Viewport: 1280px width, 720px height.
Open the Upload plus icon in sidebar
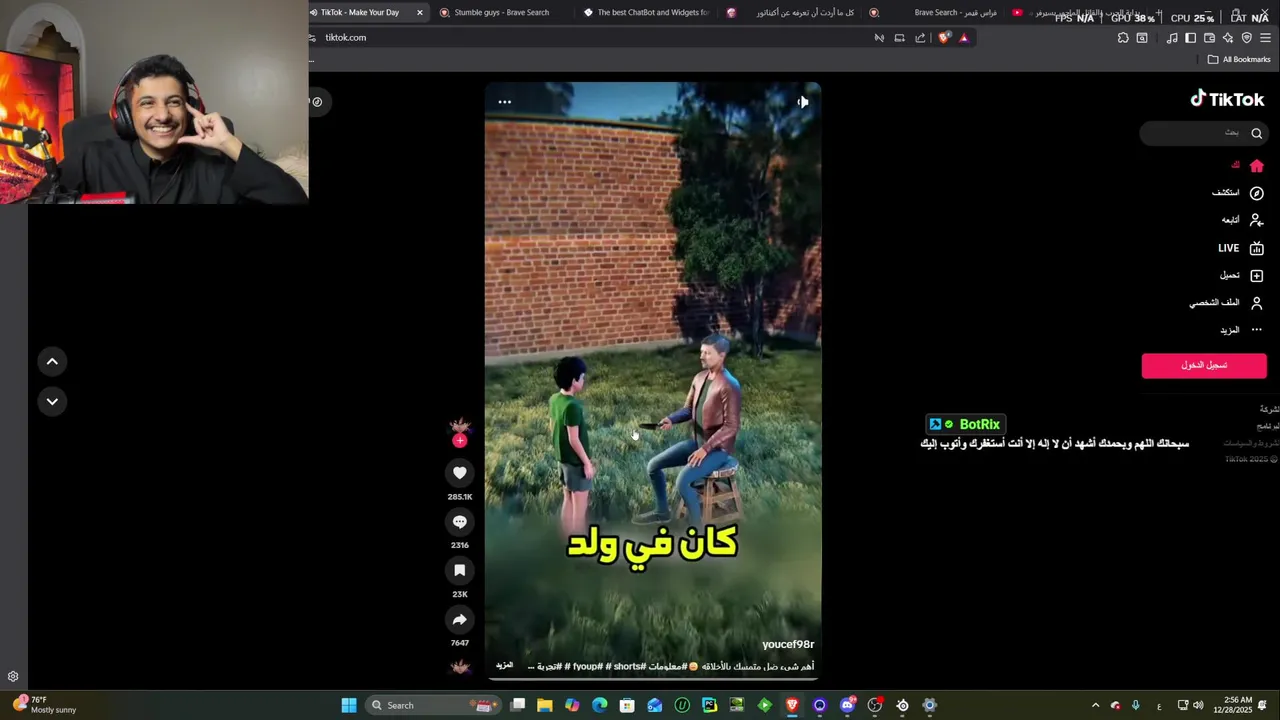[x=1257, y=275]
